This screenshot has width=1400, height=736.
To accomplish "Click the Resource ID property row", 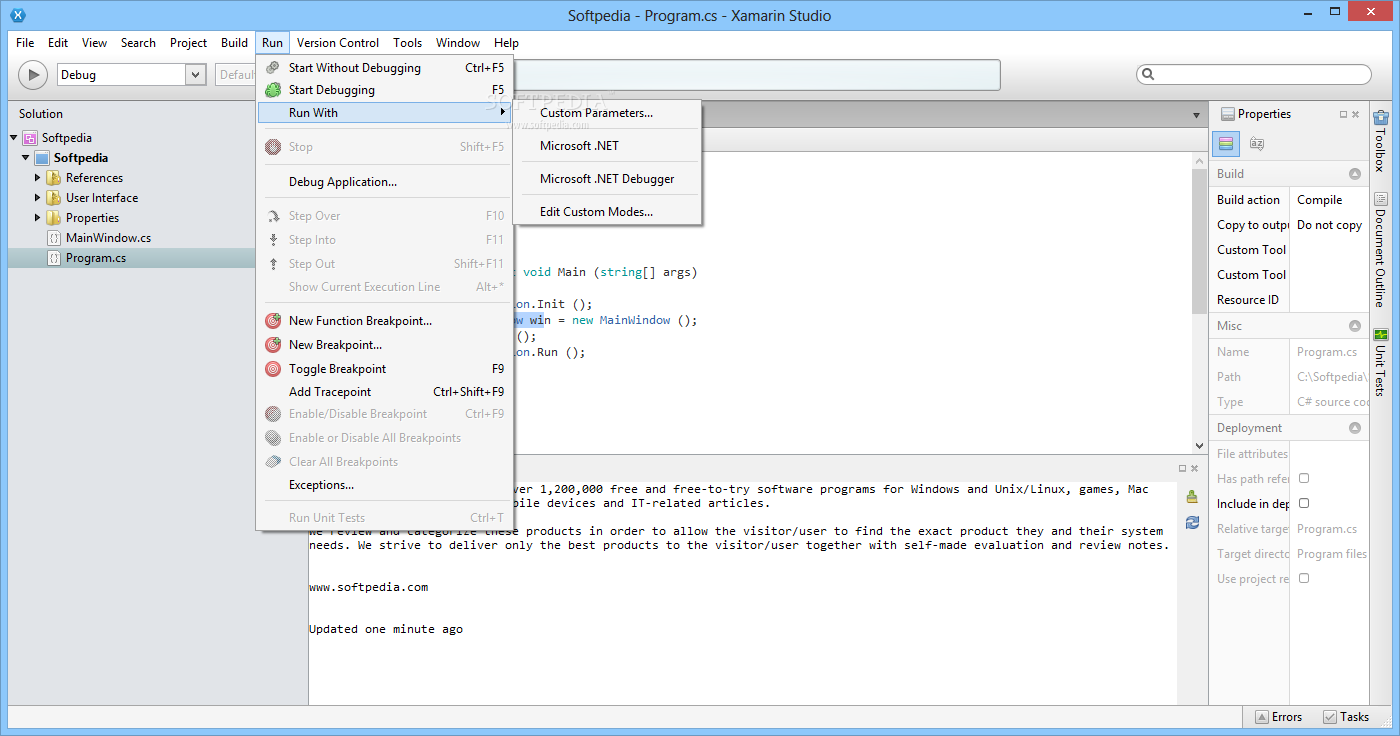I will coord(1290,300).
